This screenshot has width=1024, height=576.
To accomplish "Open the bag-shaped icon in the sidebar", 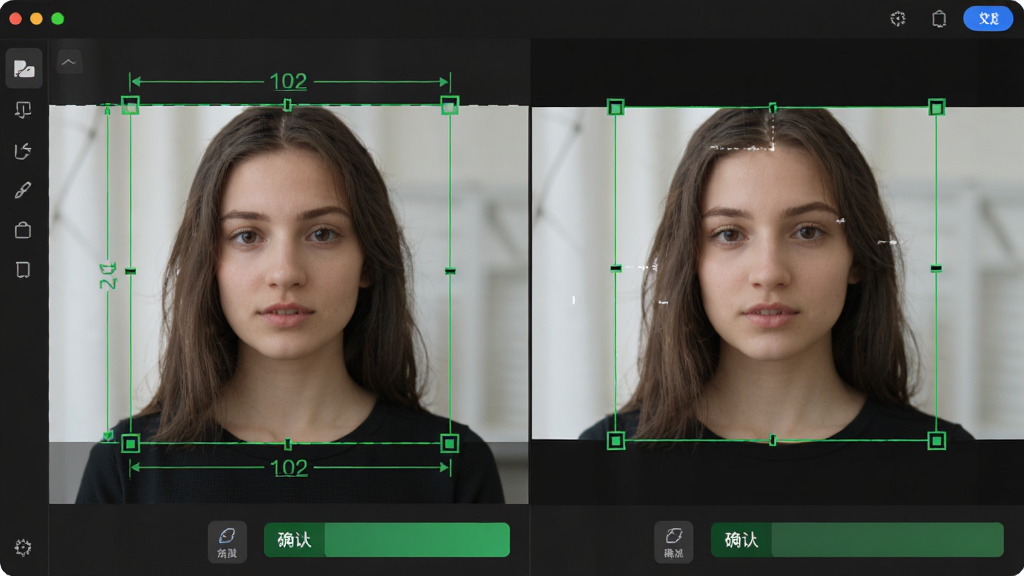I will [x=23, y=230].
